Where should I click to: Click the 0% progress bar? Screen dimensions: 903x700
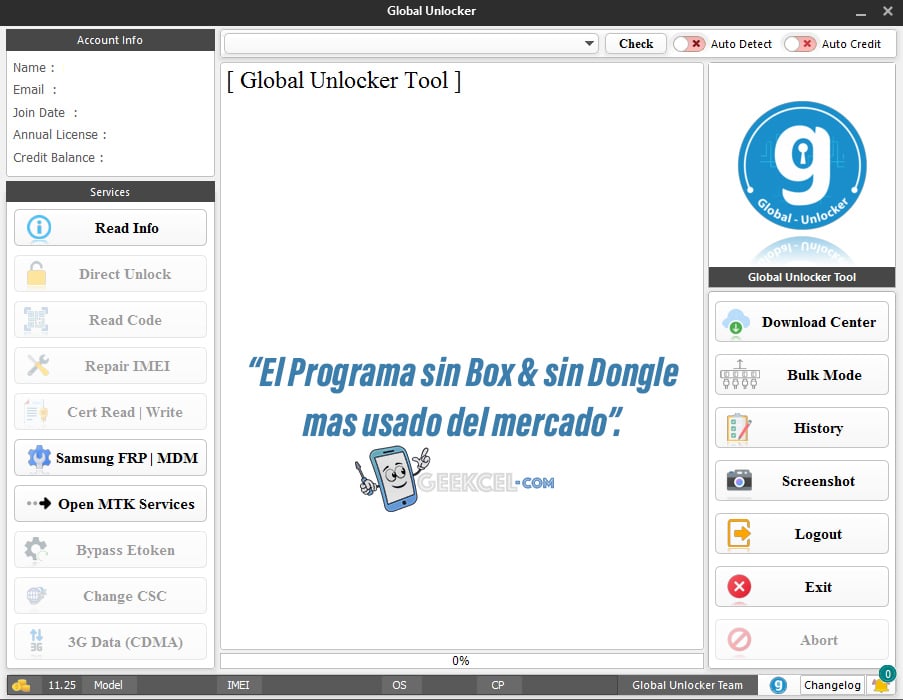pyautogui.click(x=462, y=660)
